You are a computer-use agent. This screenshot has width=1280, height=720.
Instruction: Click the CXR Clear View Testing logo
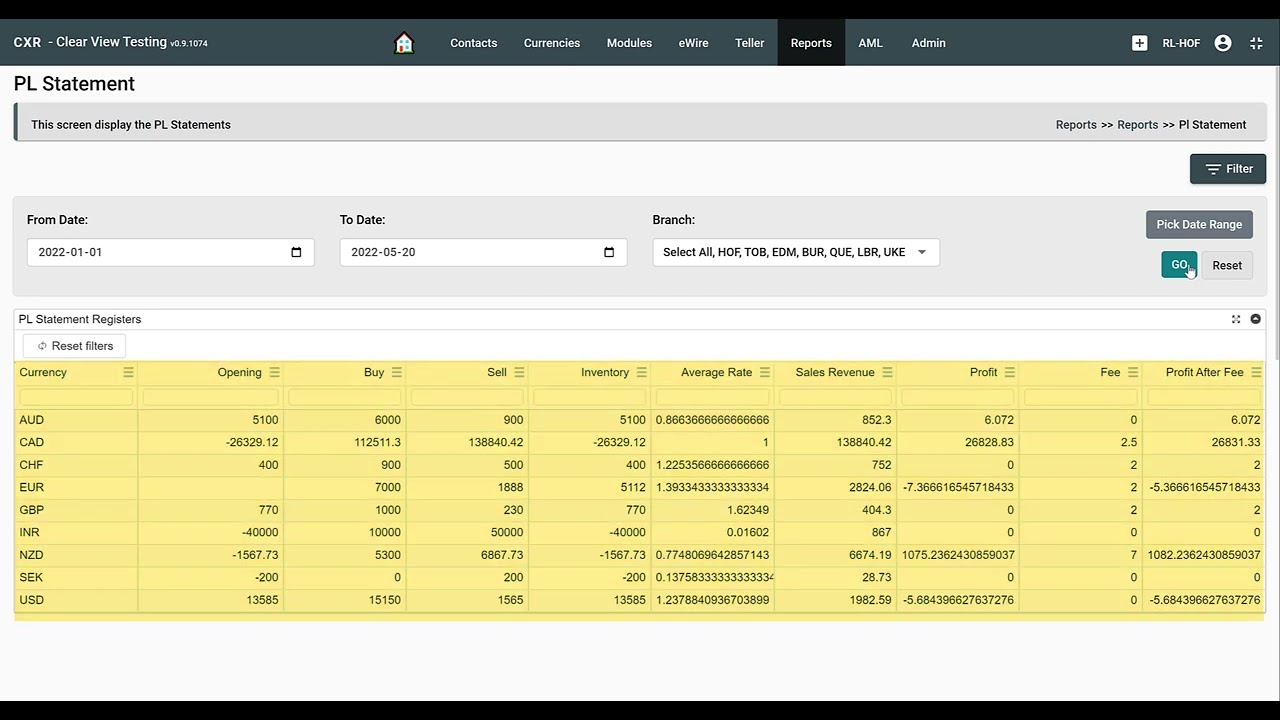click(x=110, y=43)
